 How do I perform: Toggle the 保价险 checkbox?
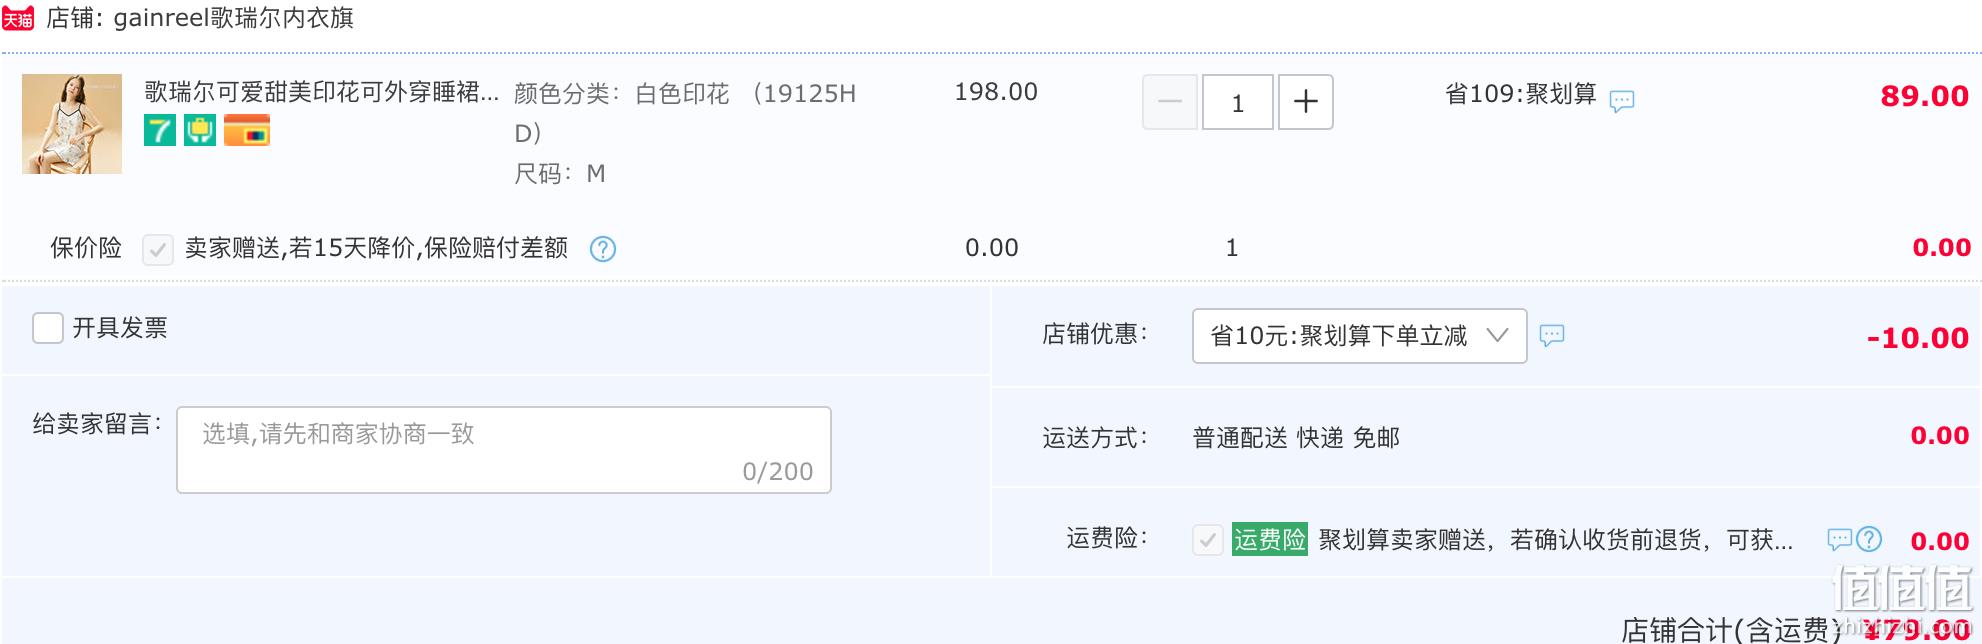158,249
